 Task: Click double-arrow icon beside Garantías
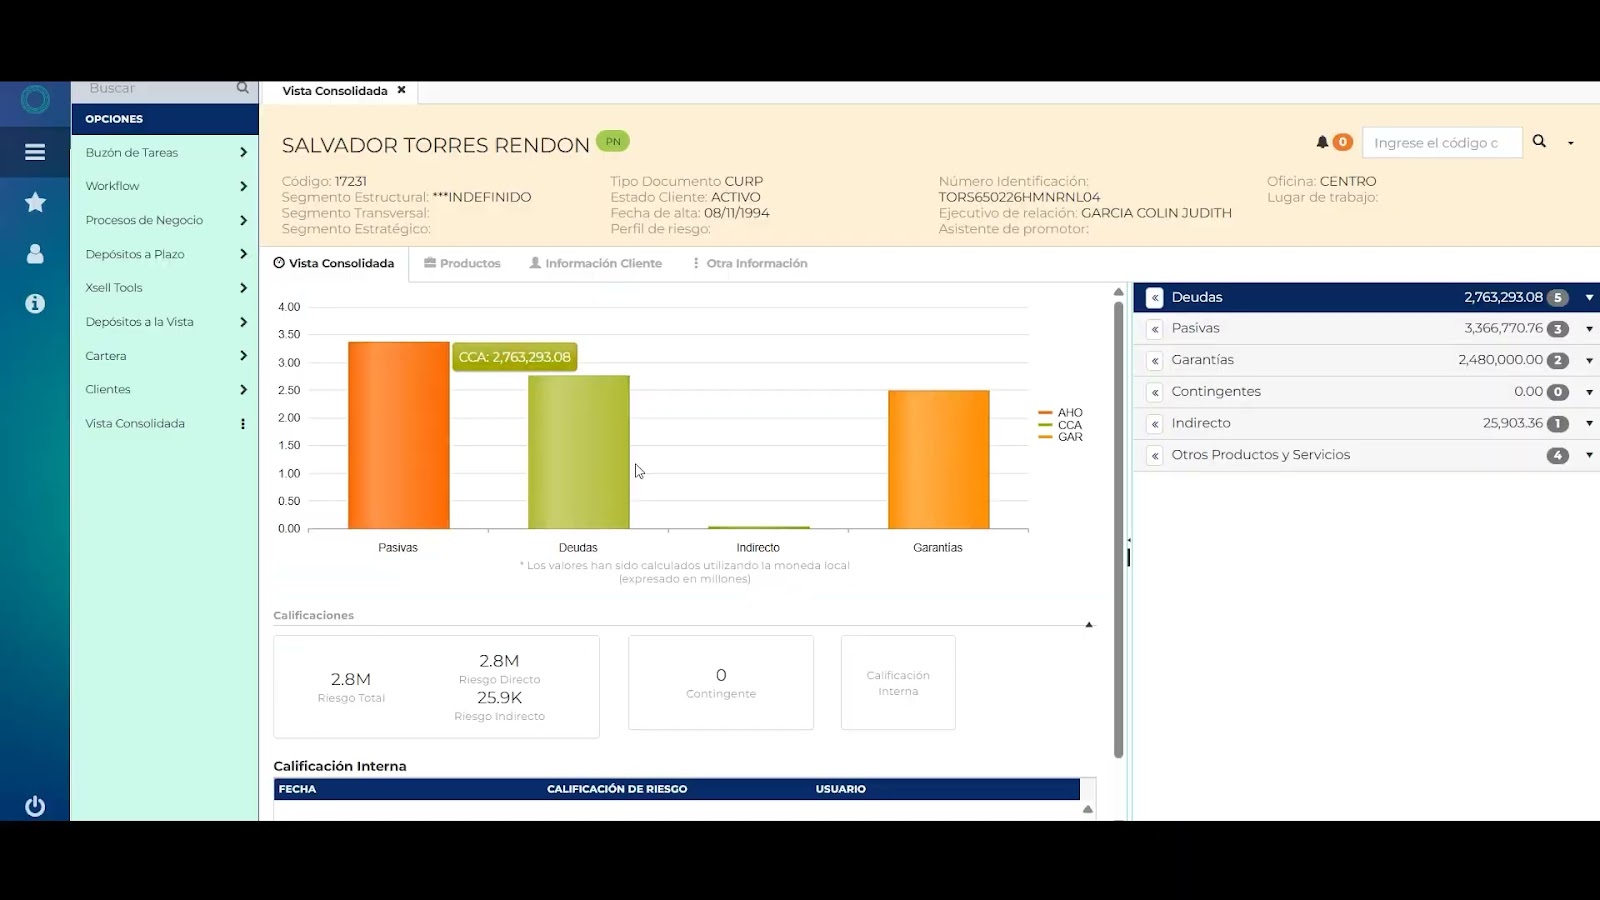(x=1155, y=360)
